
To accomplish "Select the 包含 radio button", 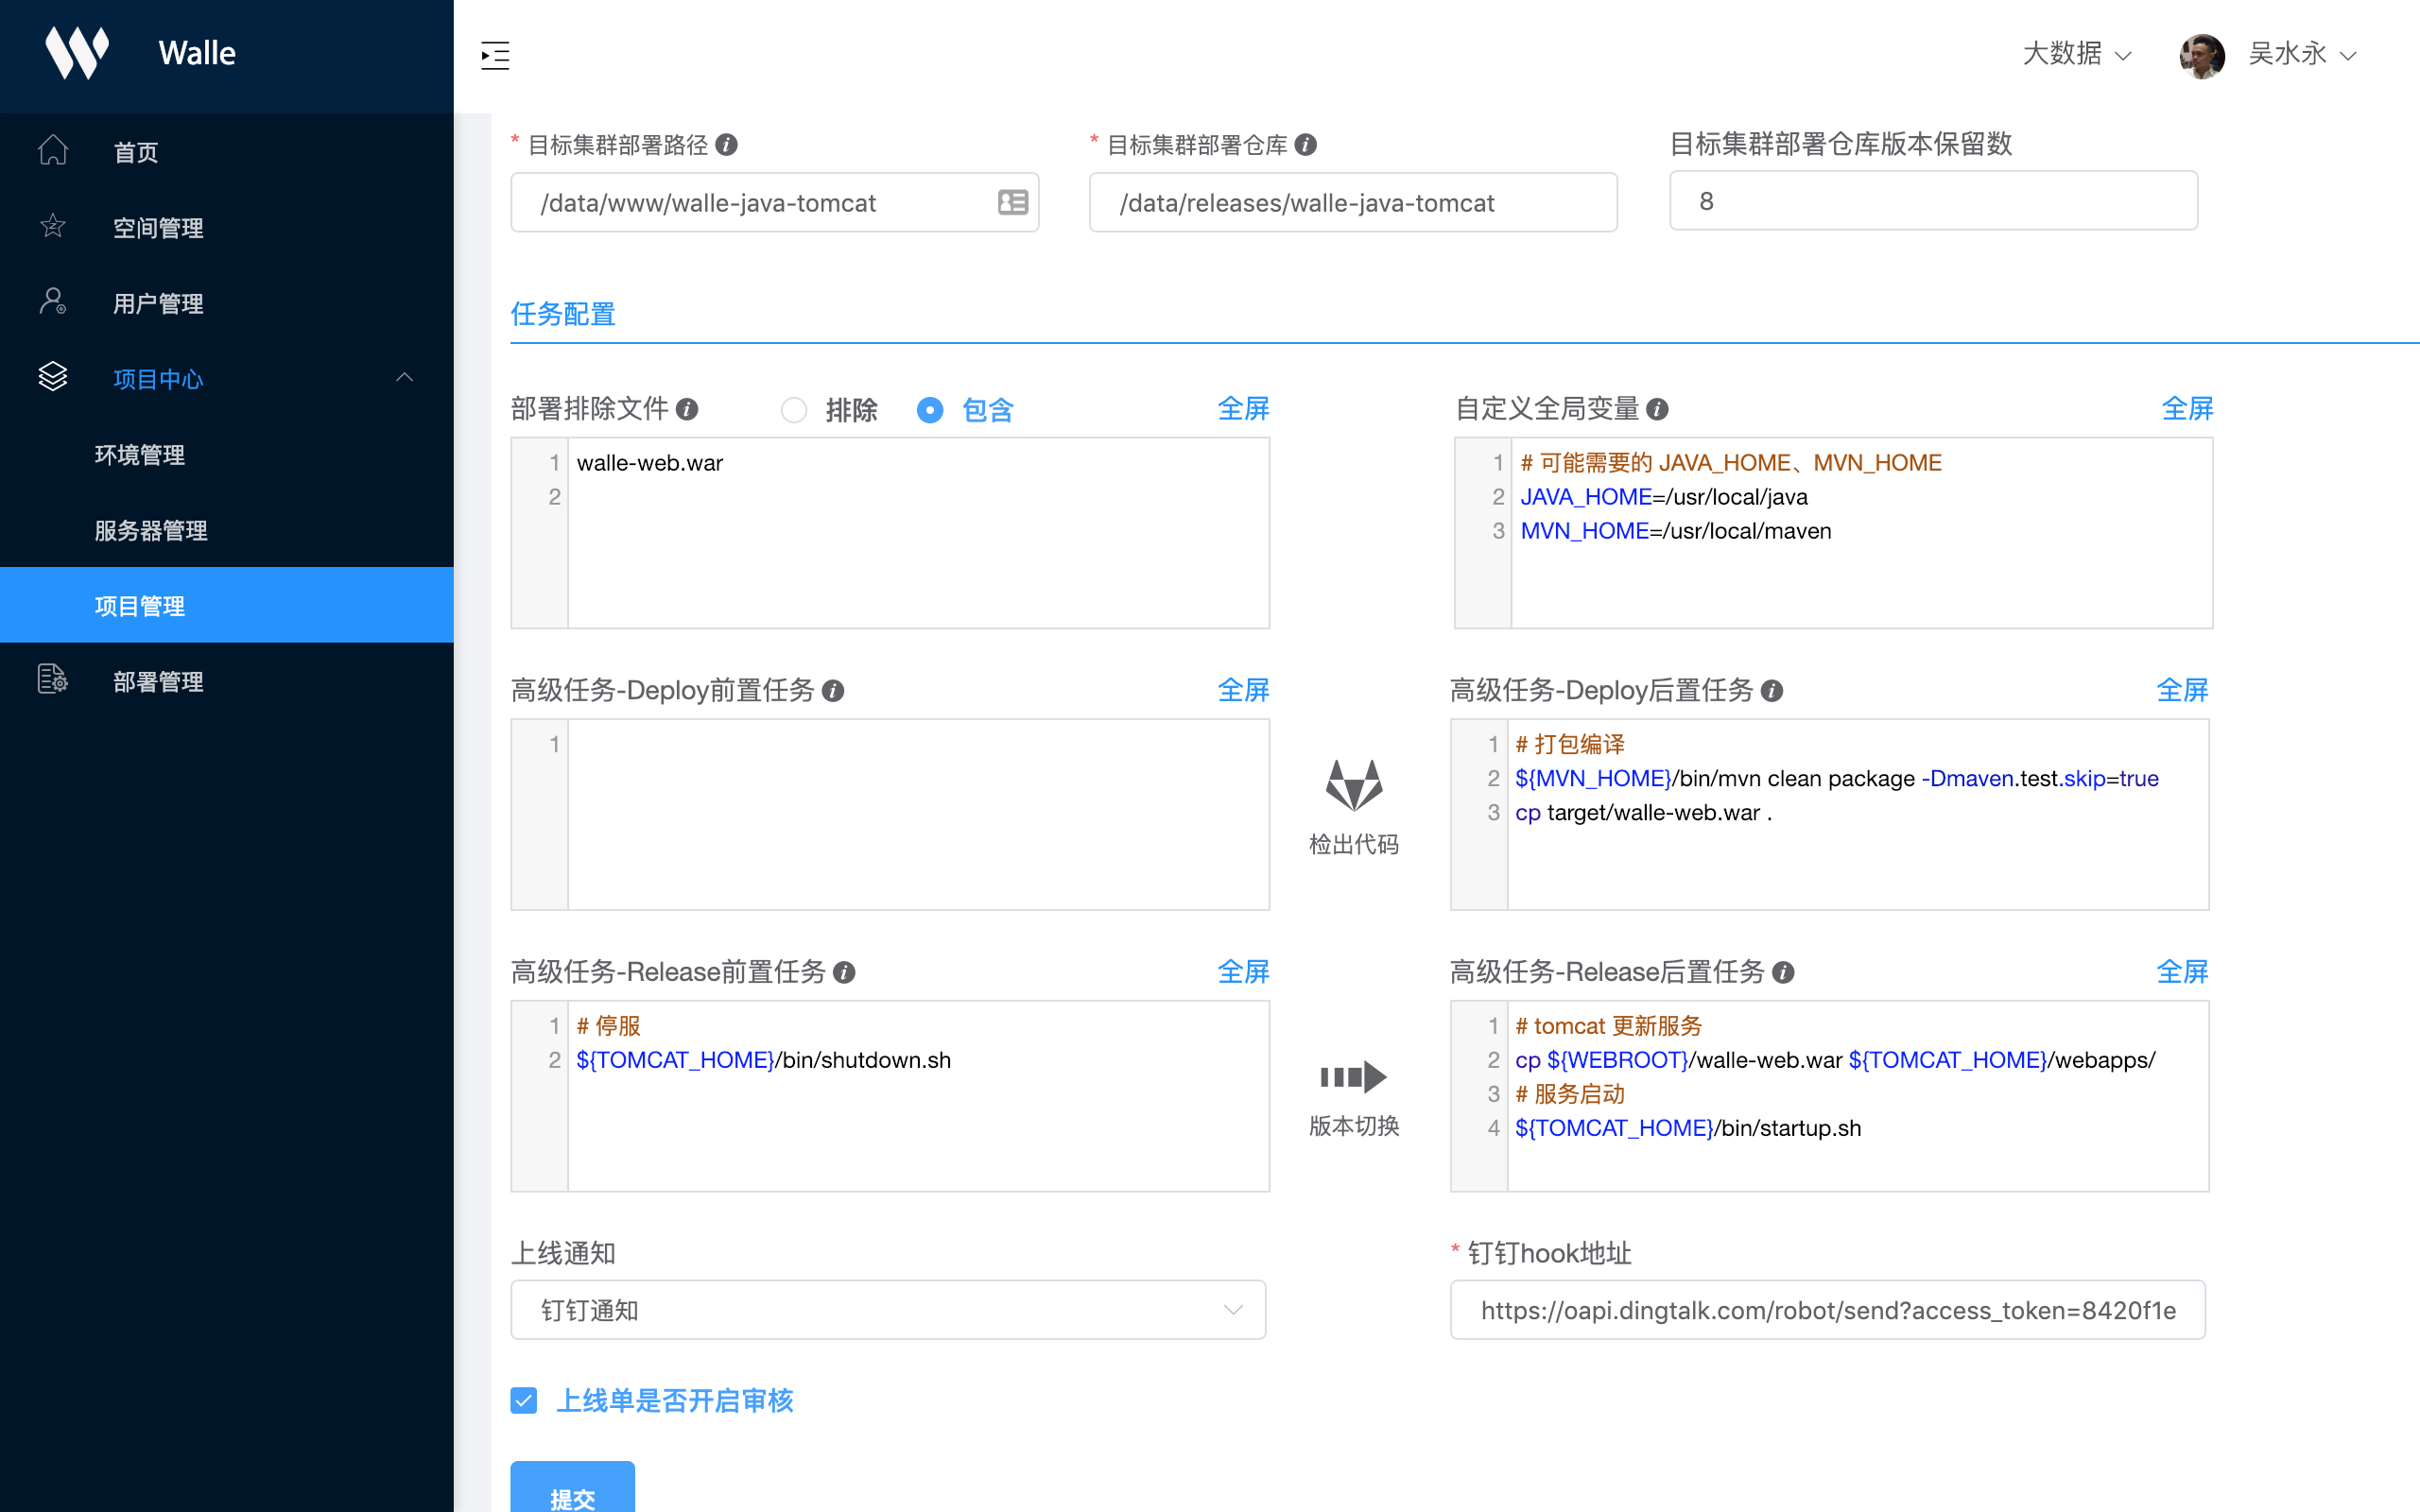I will tap(930, 410).
